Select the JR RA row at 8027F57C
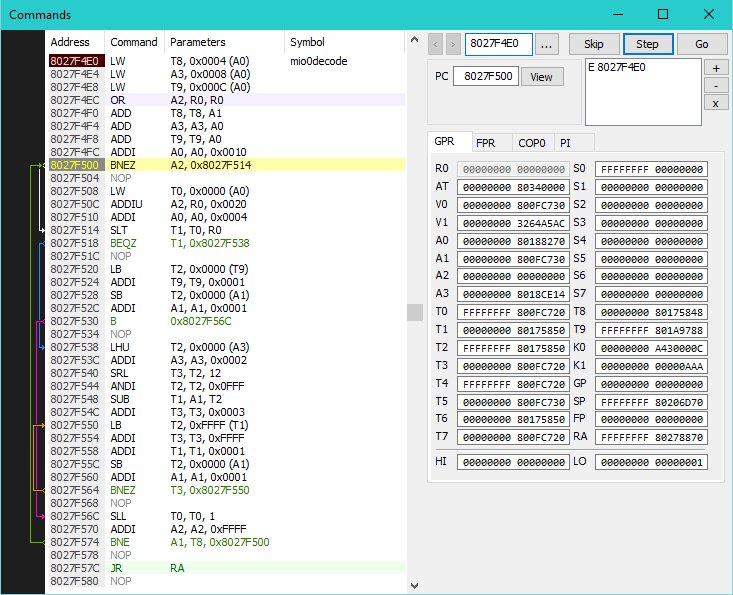 [227, 568]
